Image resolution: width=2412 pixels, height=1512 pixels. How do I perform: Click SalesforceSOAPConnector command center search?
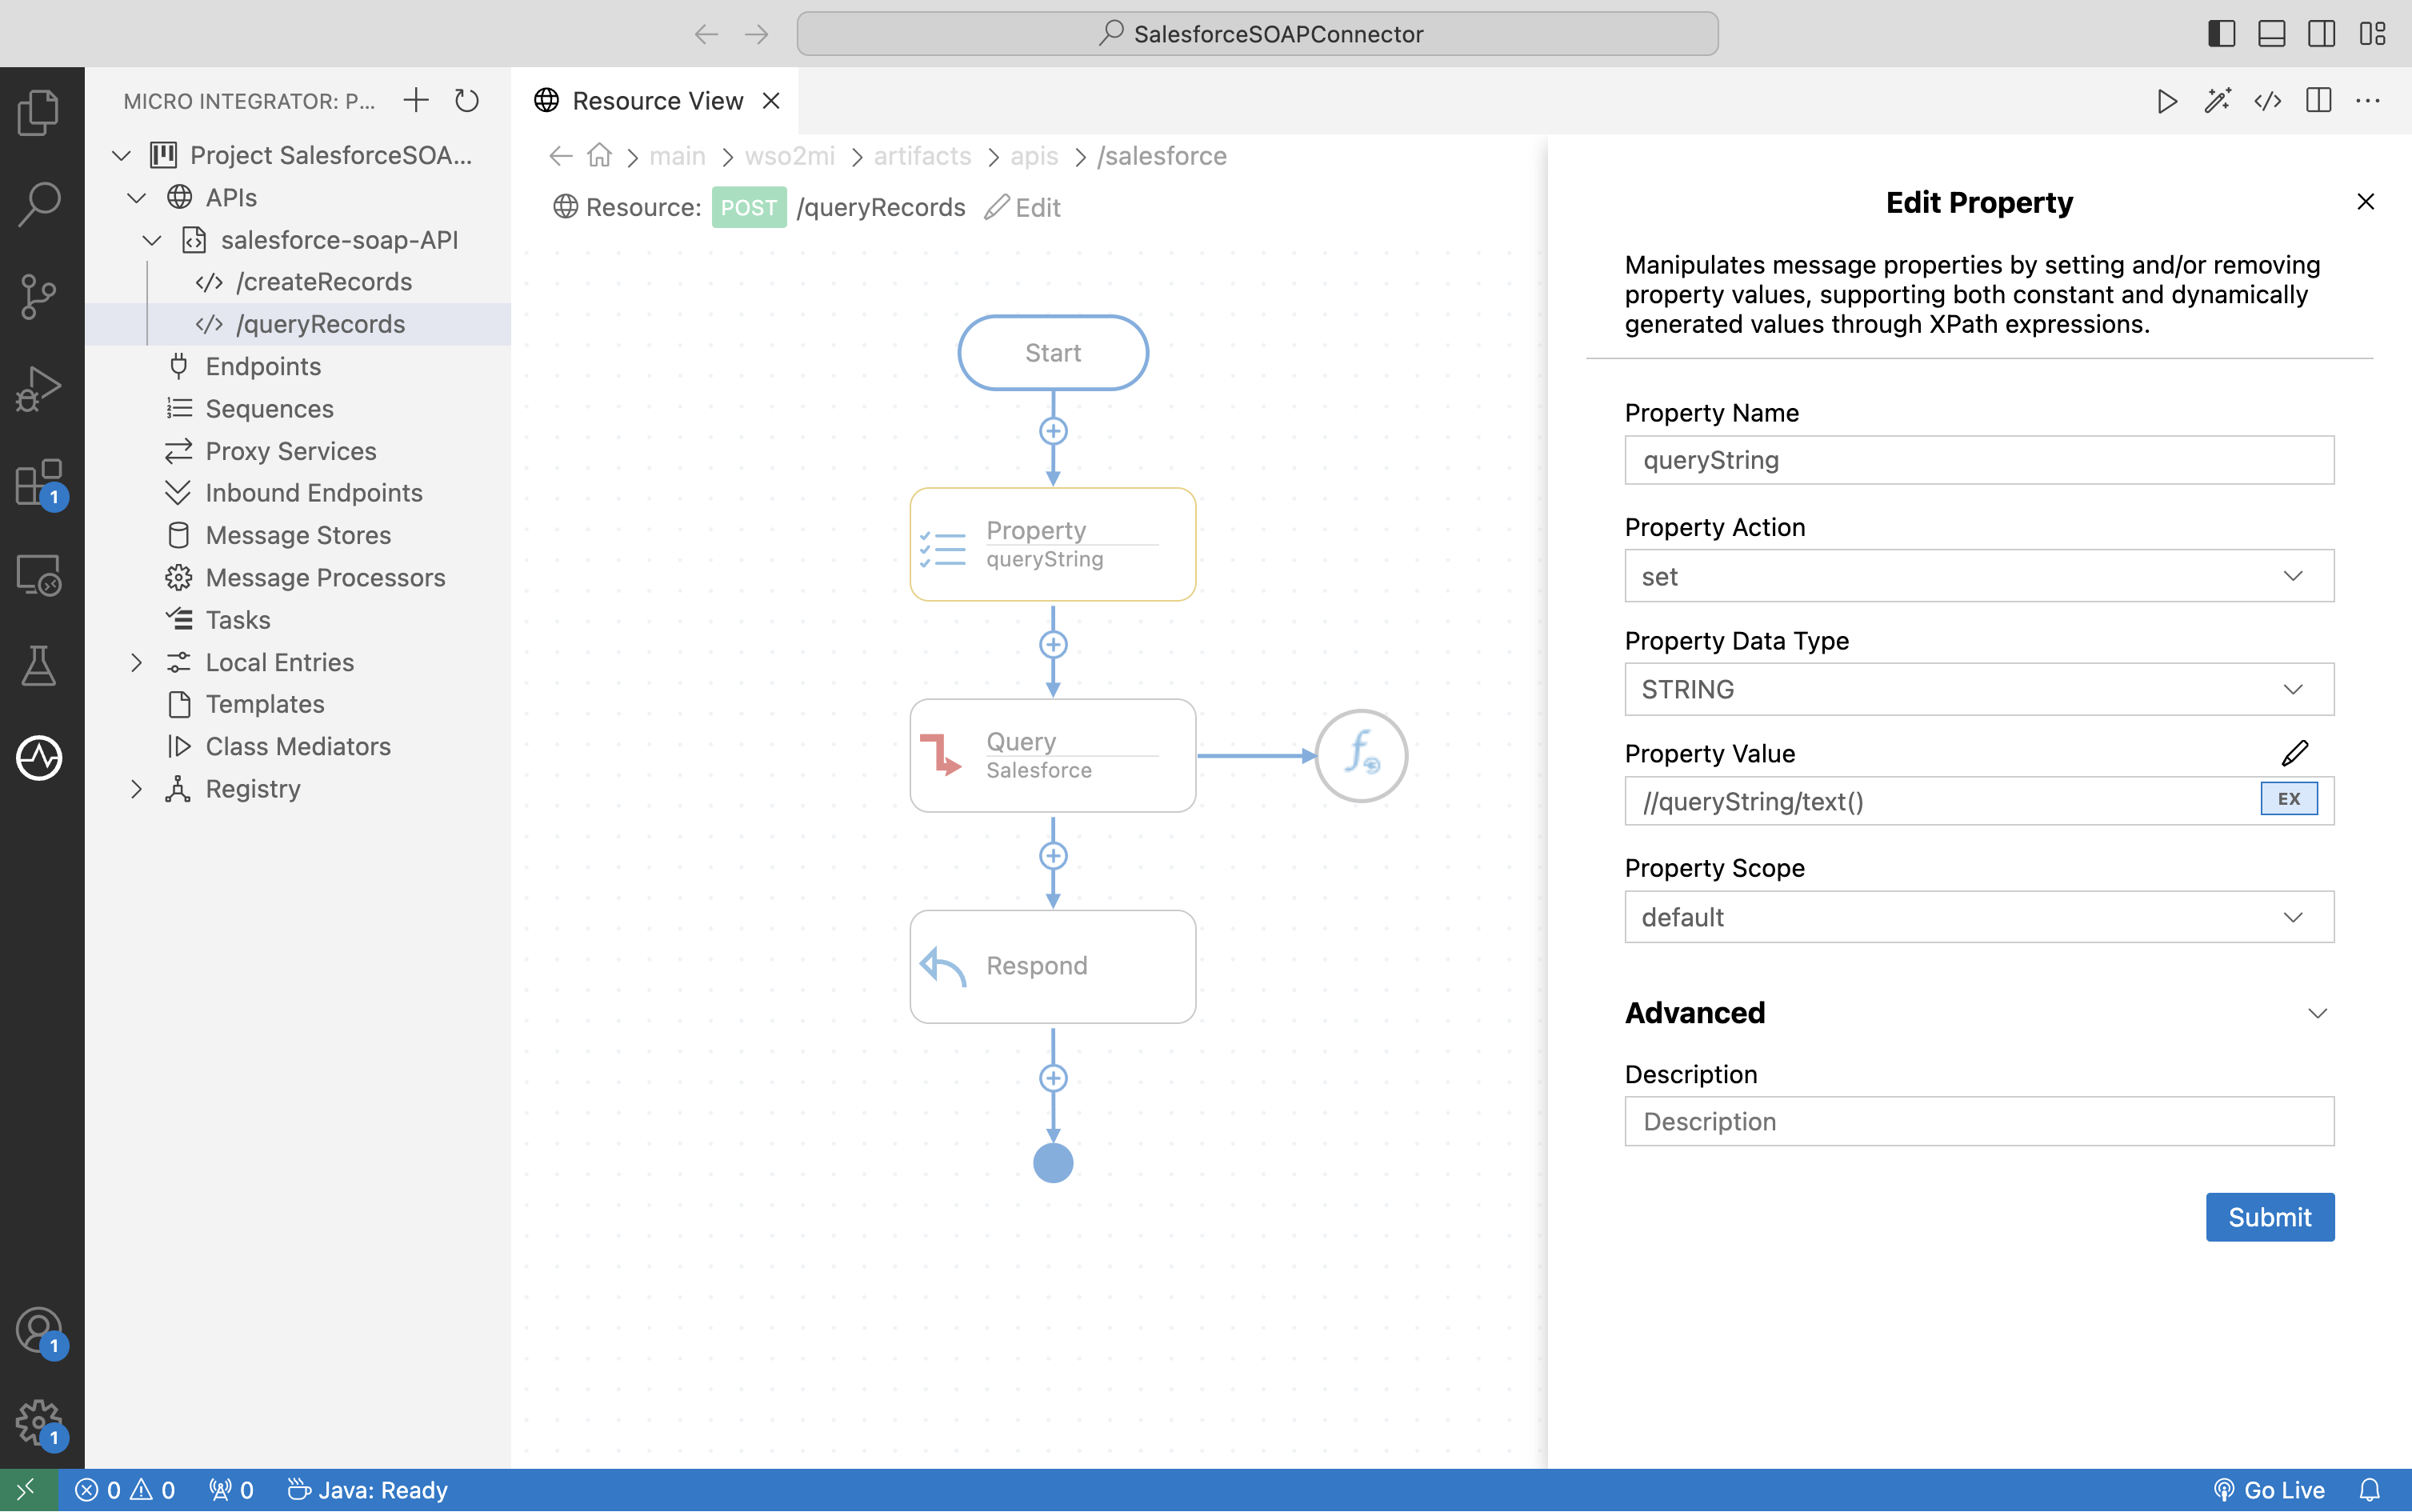click(1257, 34)
